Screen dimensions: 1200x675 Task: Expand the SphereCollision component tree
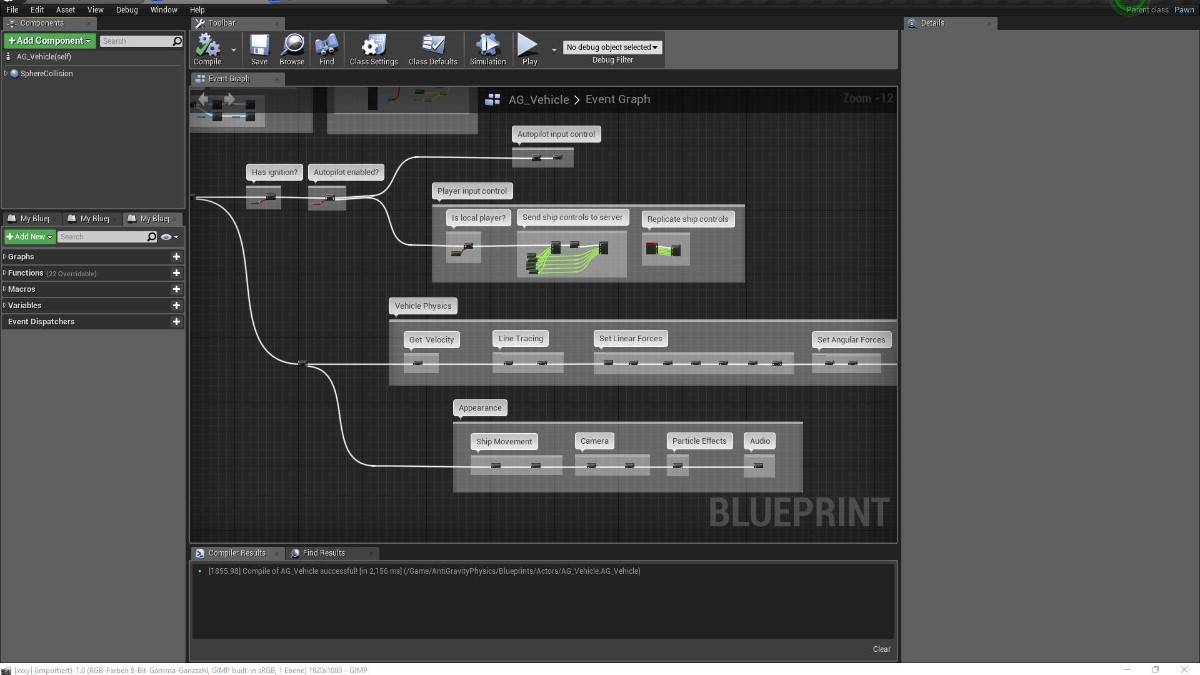coord(6,73)
